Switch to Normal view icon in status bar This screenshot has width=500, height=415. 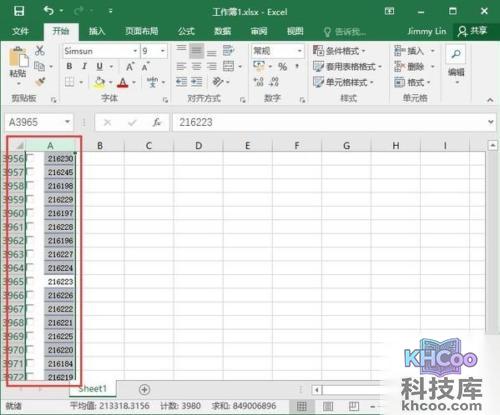tap(302, 406)
